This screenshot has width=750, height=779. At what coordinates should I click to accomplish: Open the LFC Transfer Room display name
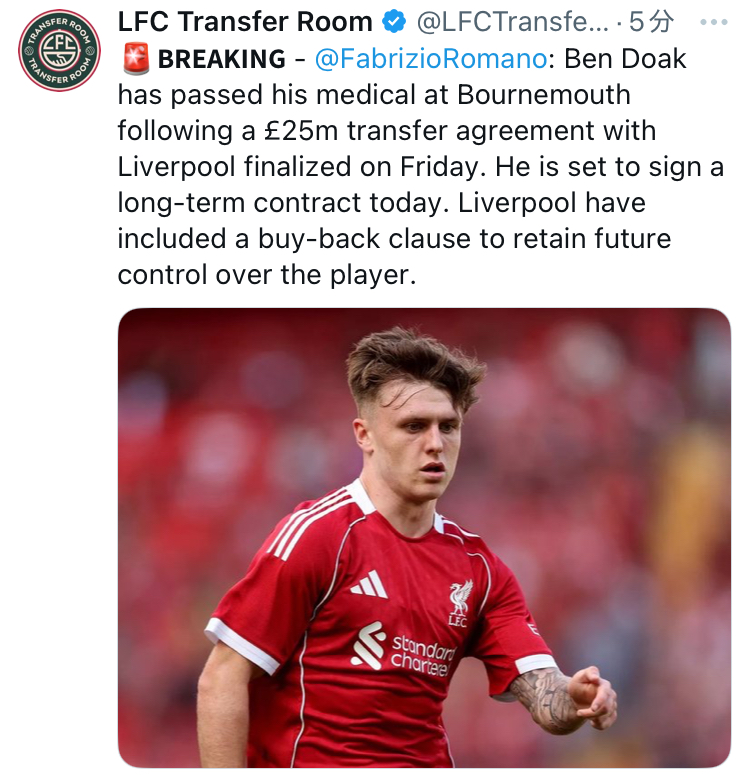(245, 22)
